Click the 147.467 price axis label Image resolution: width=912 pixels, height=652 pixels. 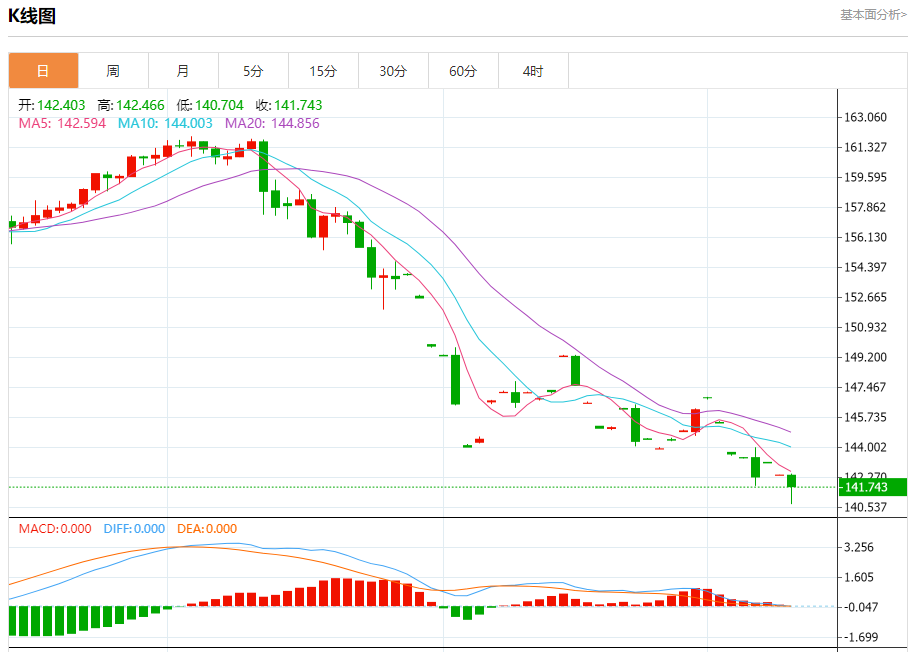coord(865,387)
